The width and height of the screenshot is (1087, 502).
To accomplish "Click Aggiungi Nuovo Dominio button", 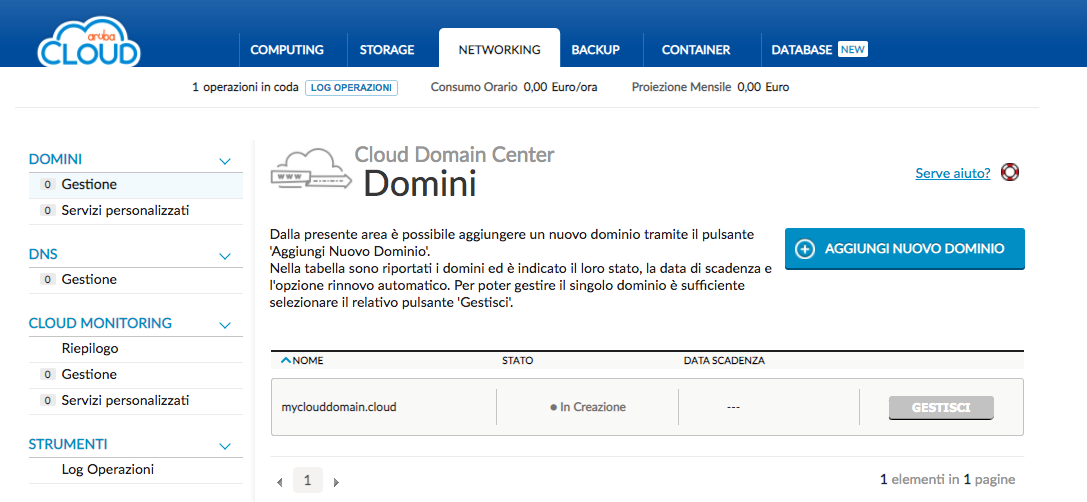I will [x=905, y=249].
